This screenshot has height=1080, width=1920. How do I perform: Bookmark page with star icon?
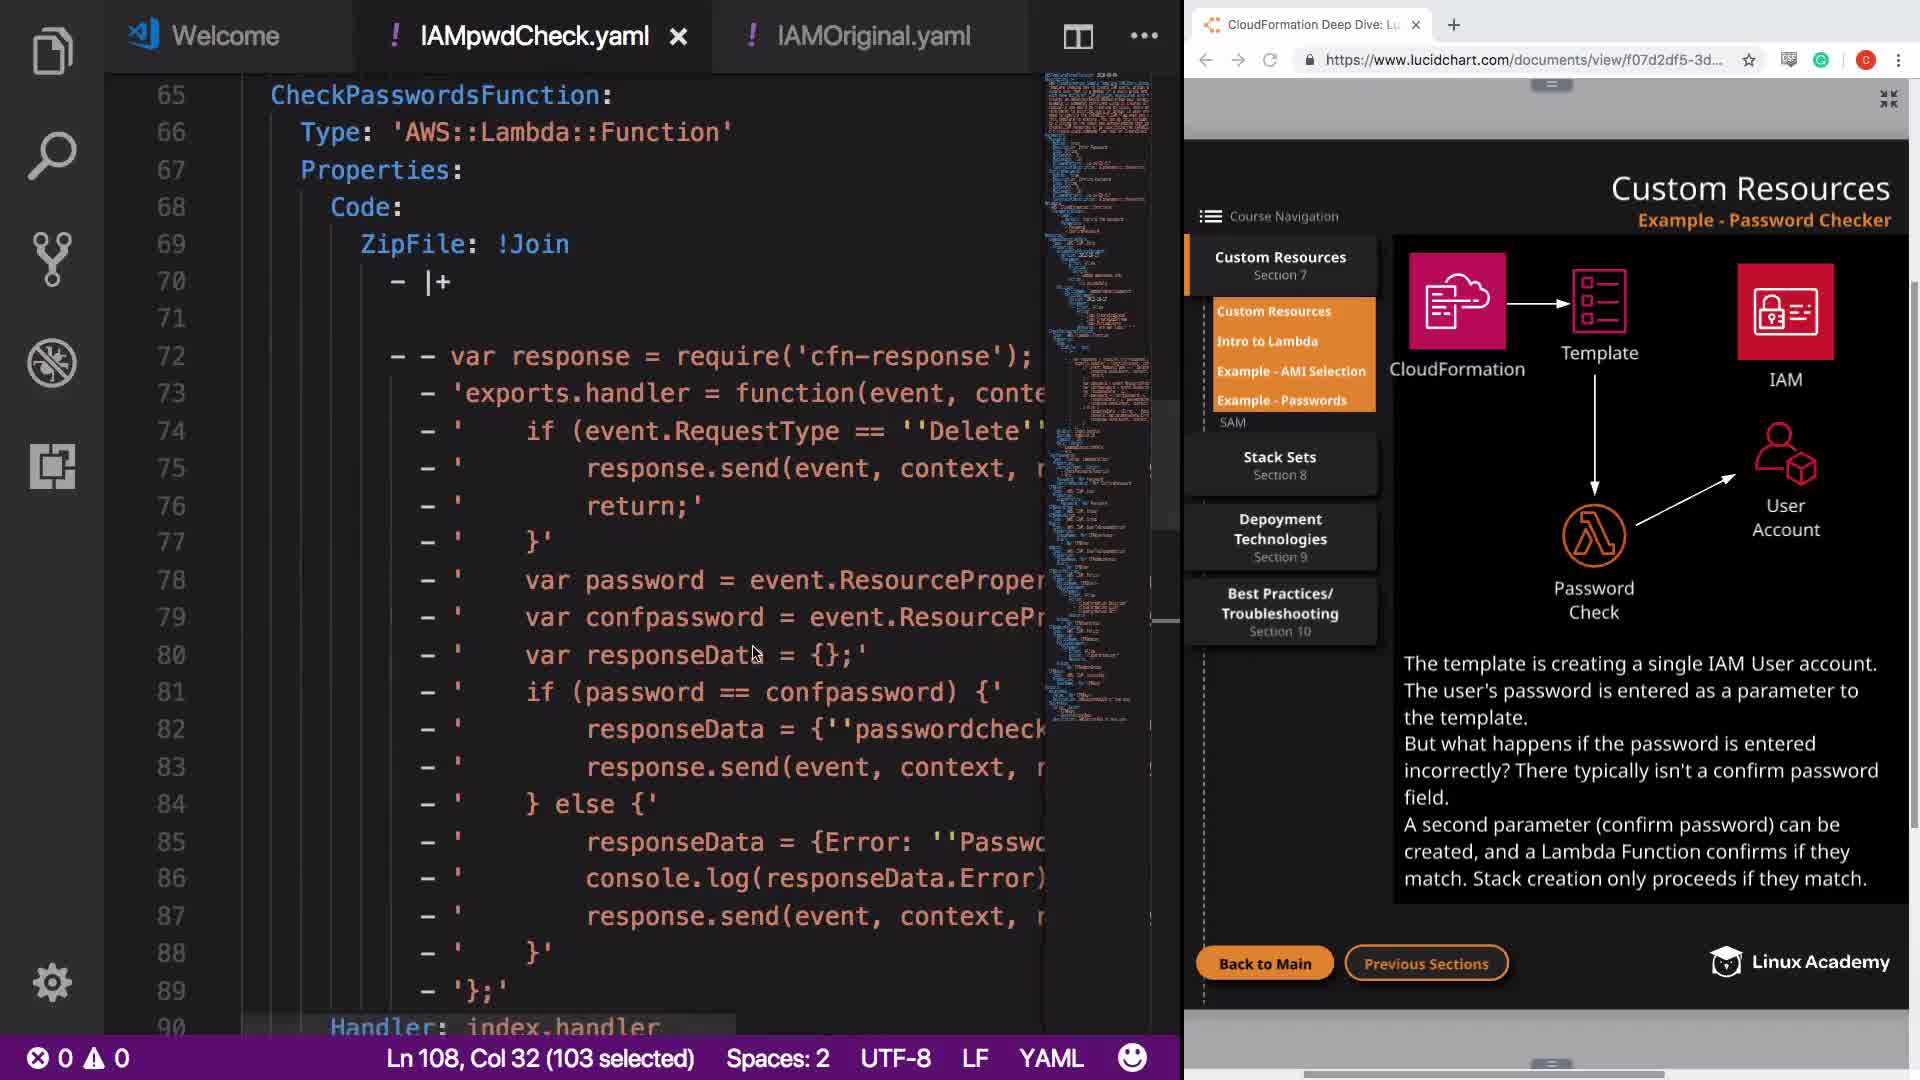[1748, 60]
